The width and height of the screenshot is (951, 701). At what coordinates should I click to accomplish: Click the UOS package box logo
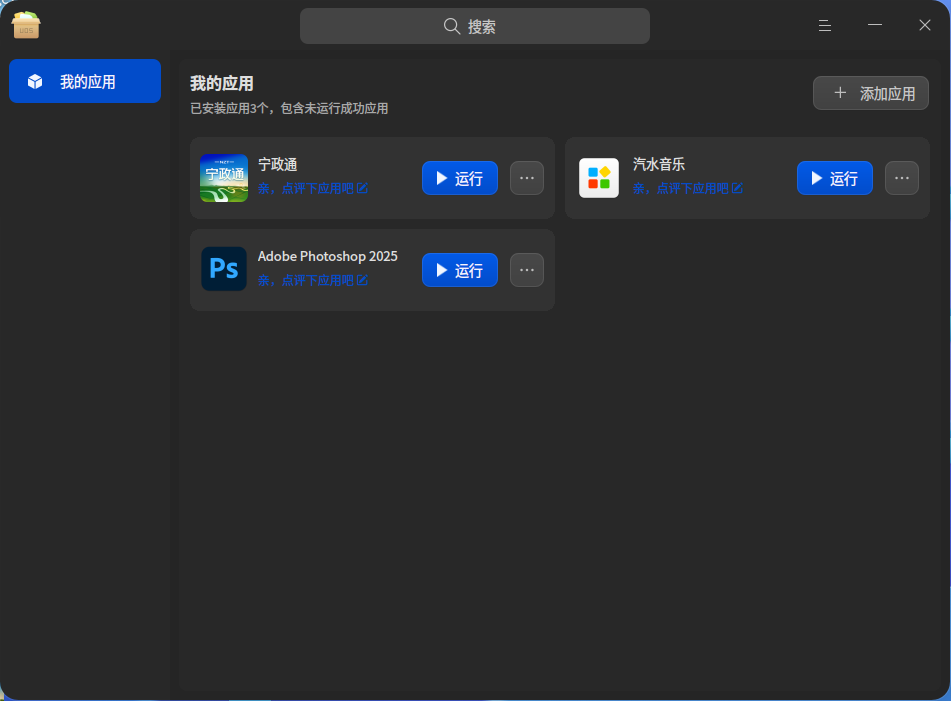pyautogui.click(x=25, y=25)
